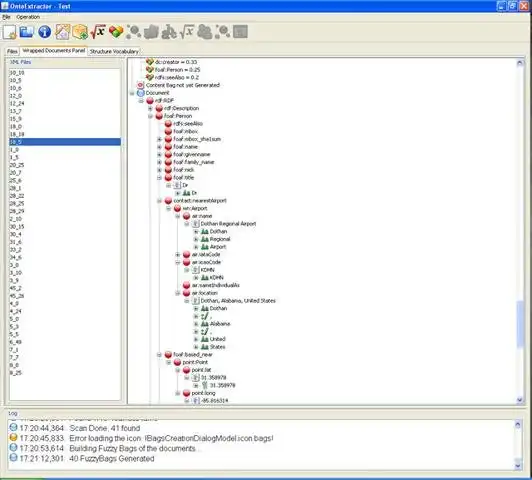The width and height of the screenshot is (532, 480).
Task: Click the orange-framed diagram toolbar icon
Action: click(63, 32)
